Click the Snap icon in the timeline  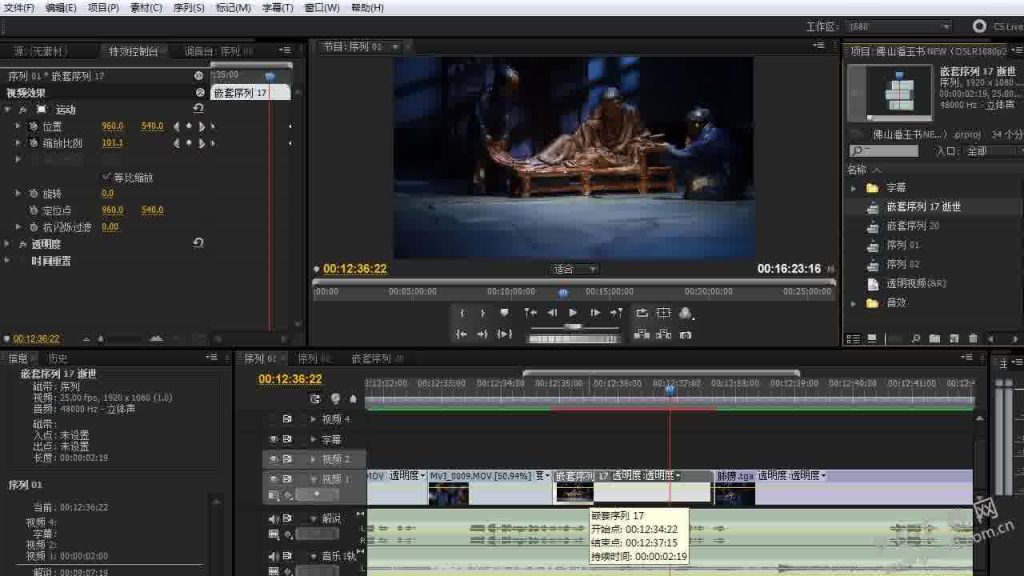(316, 399)
